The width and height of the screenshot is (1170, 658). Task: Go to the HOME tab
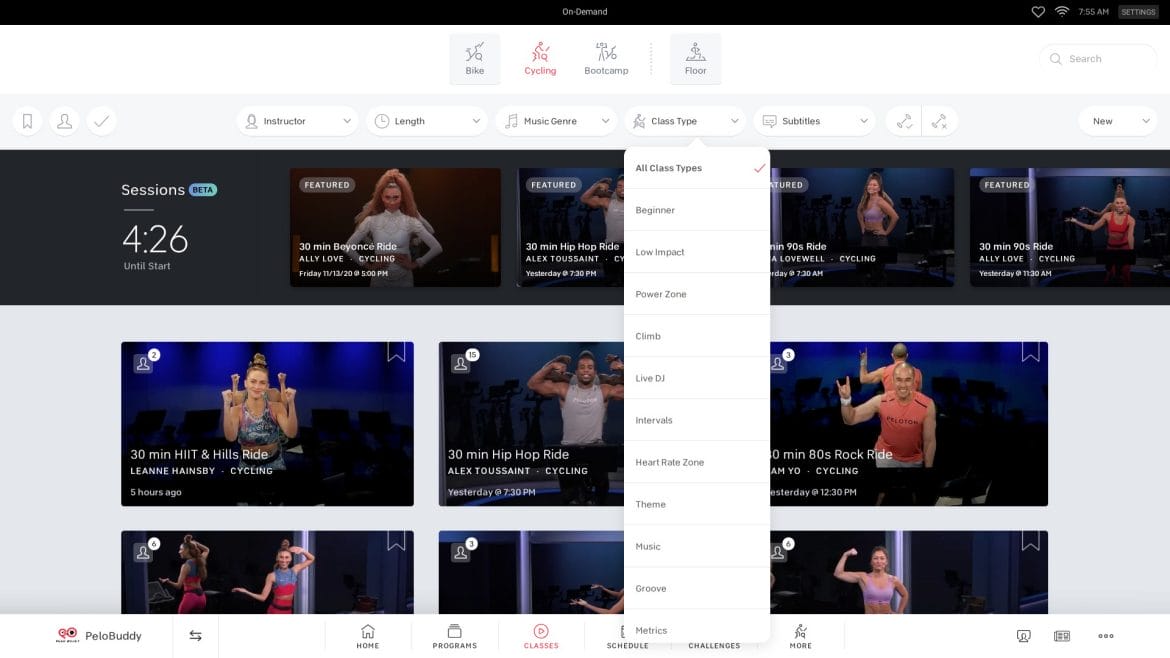point(368,636)
